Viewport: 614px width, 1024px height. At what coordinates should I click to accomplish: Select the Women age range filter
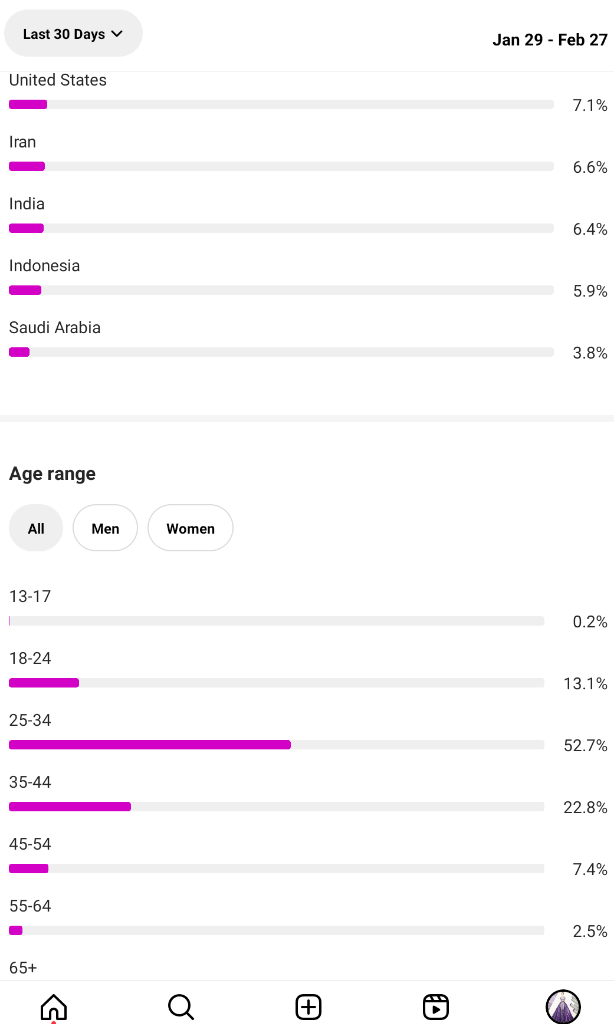coord(190,528)
